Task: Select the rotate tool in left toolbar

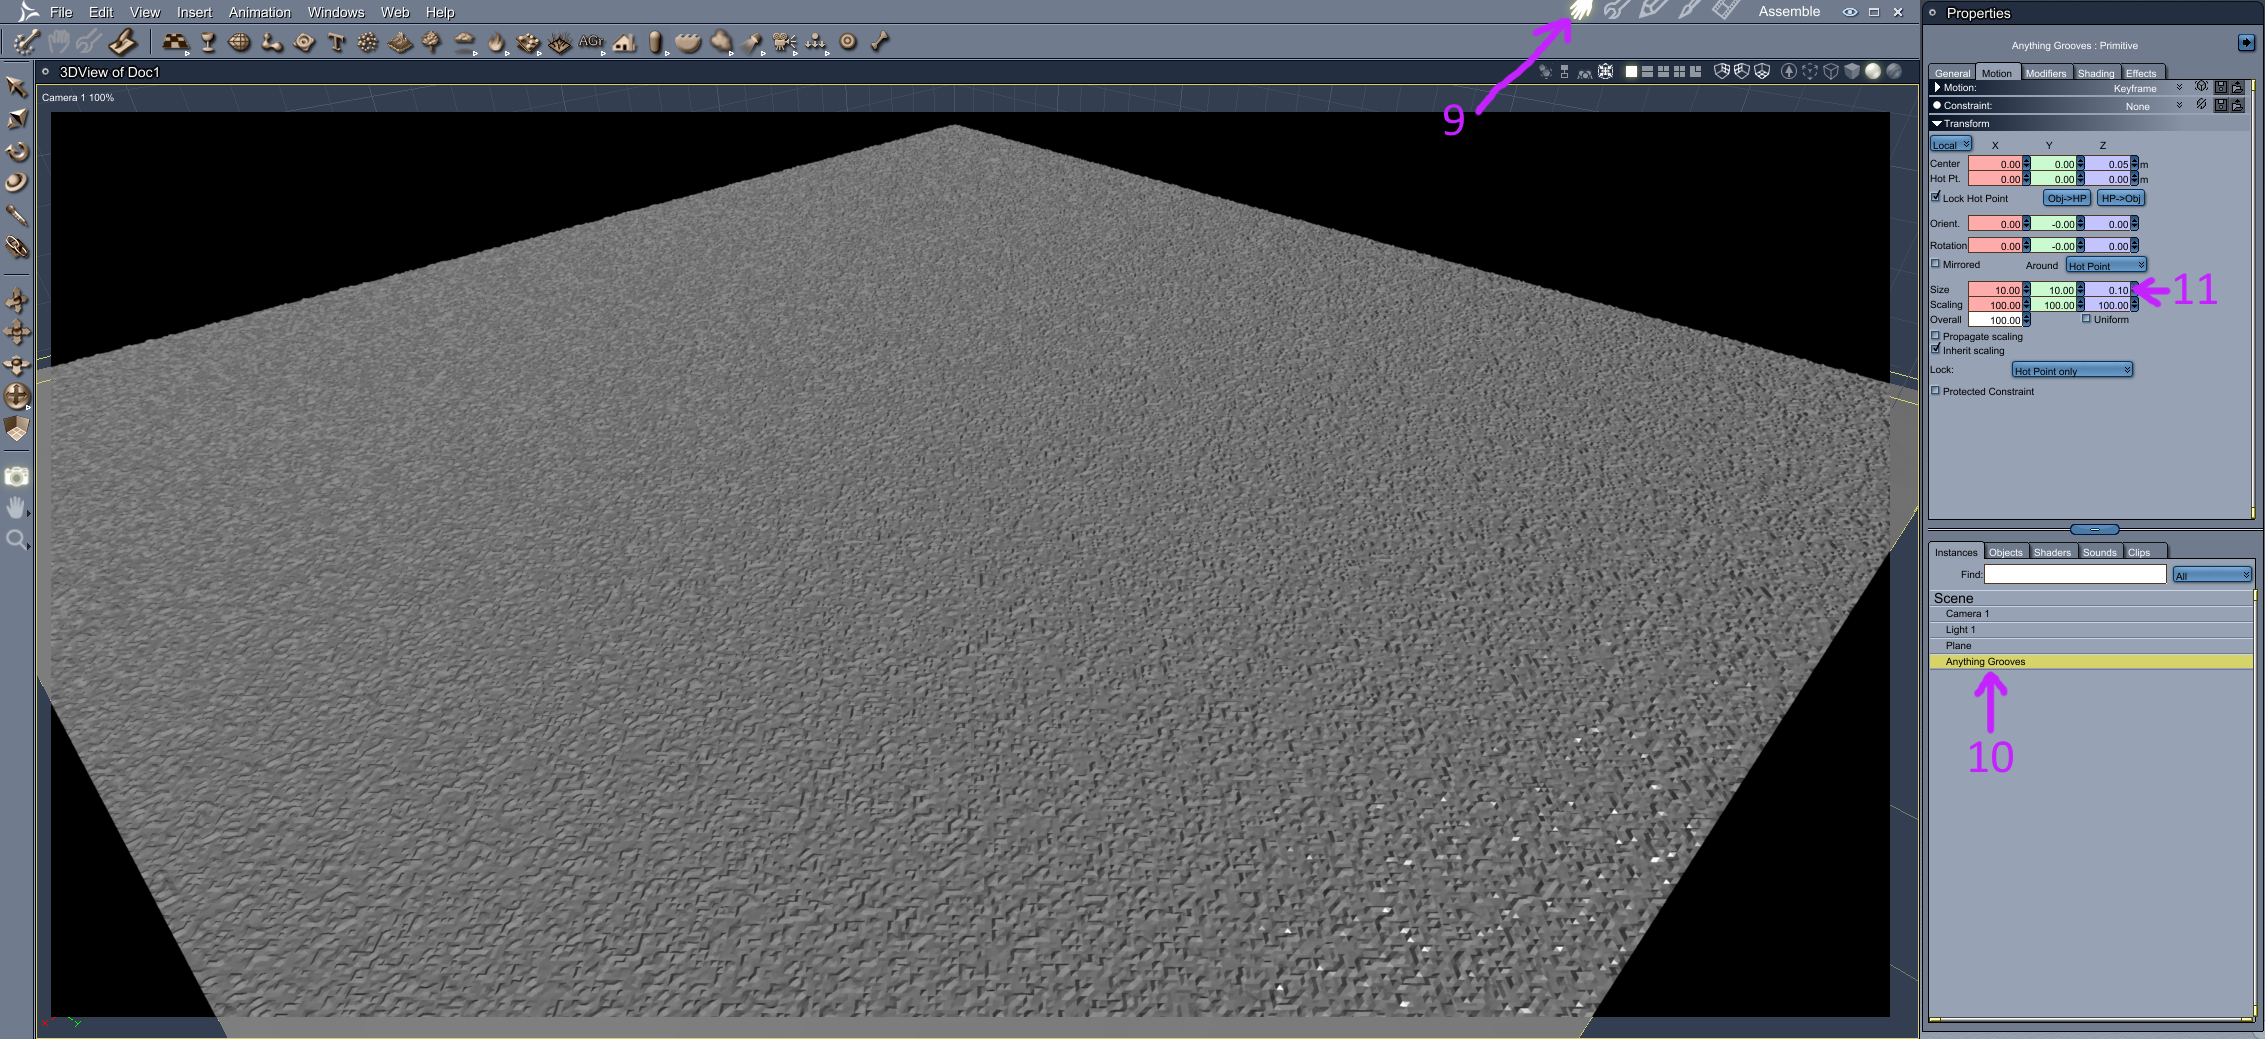Action: click(16, 151)
